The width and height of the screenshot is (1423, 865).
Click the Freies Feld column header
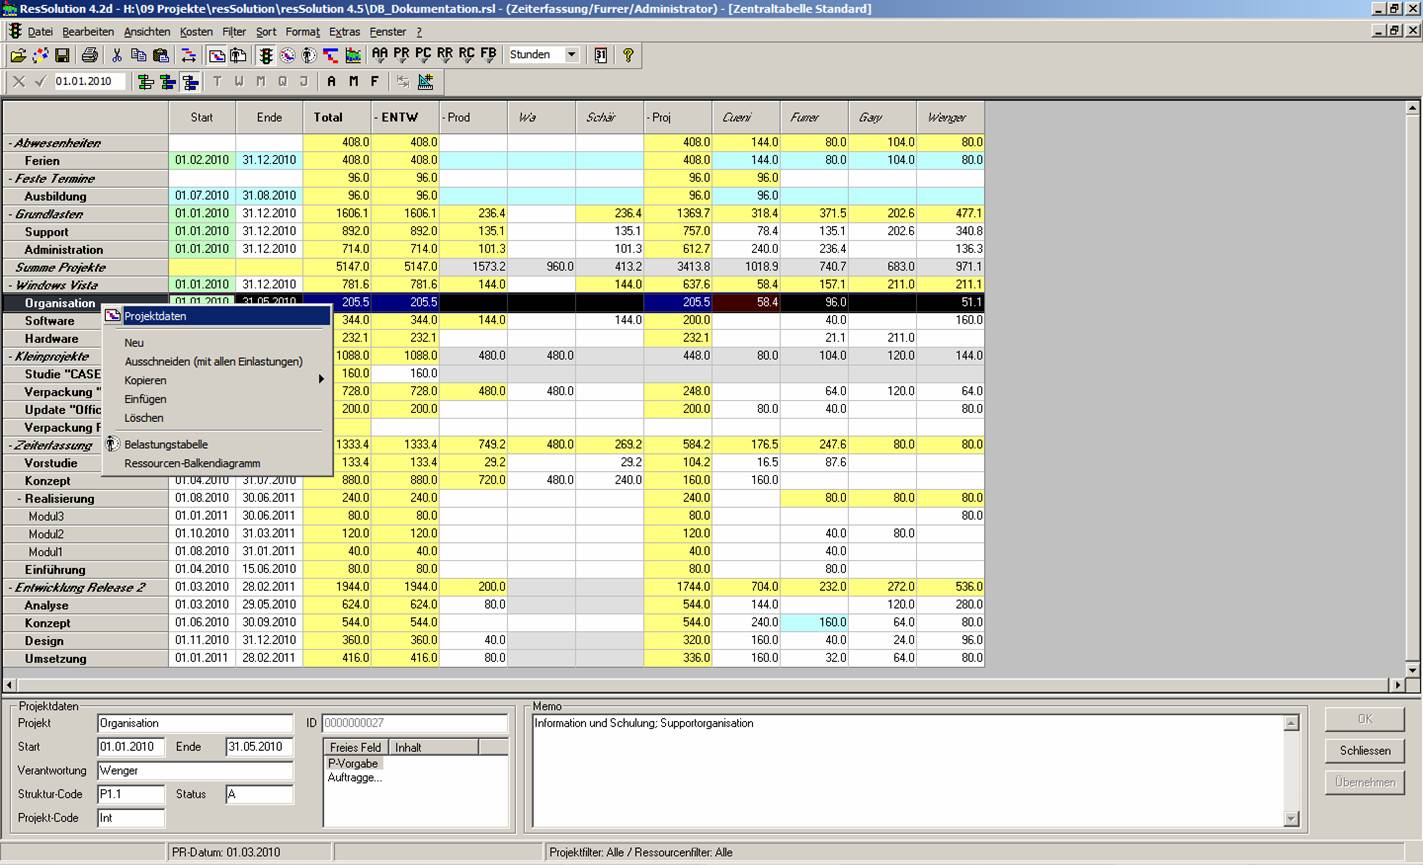tap(355, 747)
